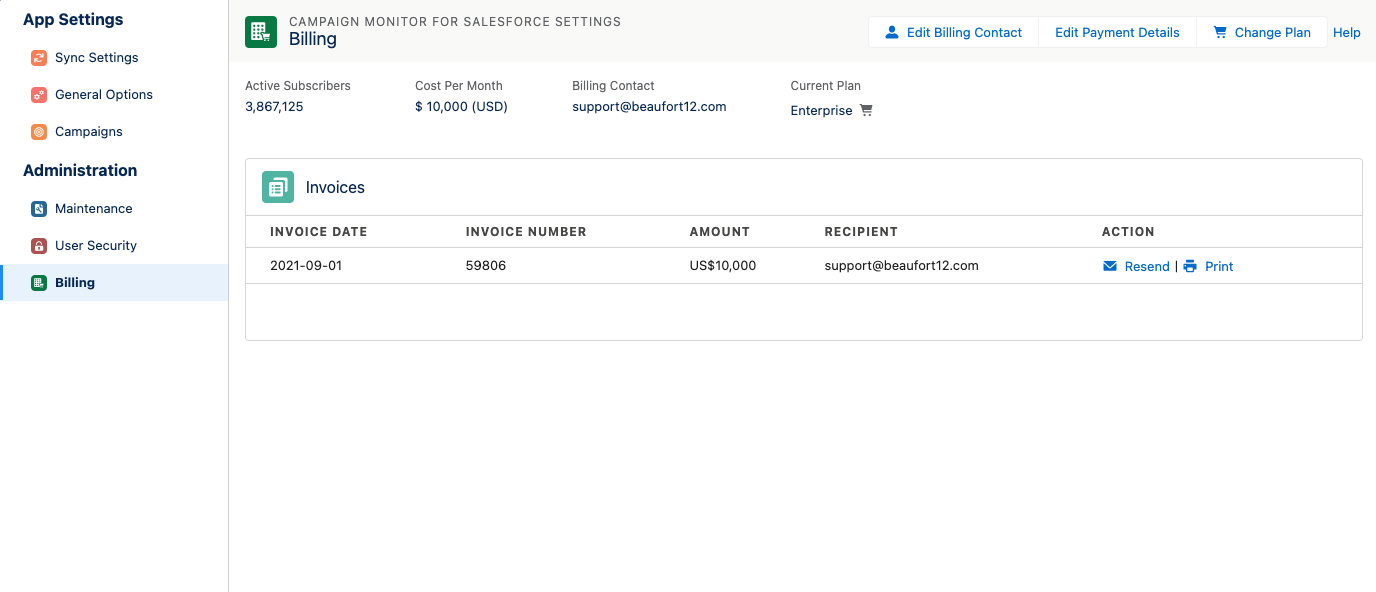Click the Billing Contact label
This screenshot has width=1376, height=592.
click(x=613, y=86)
